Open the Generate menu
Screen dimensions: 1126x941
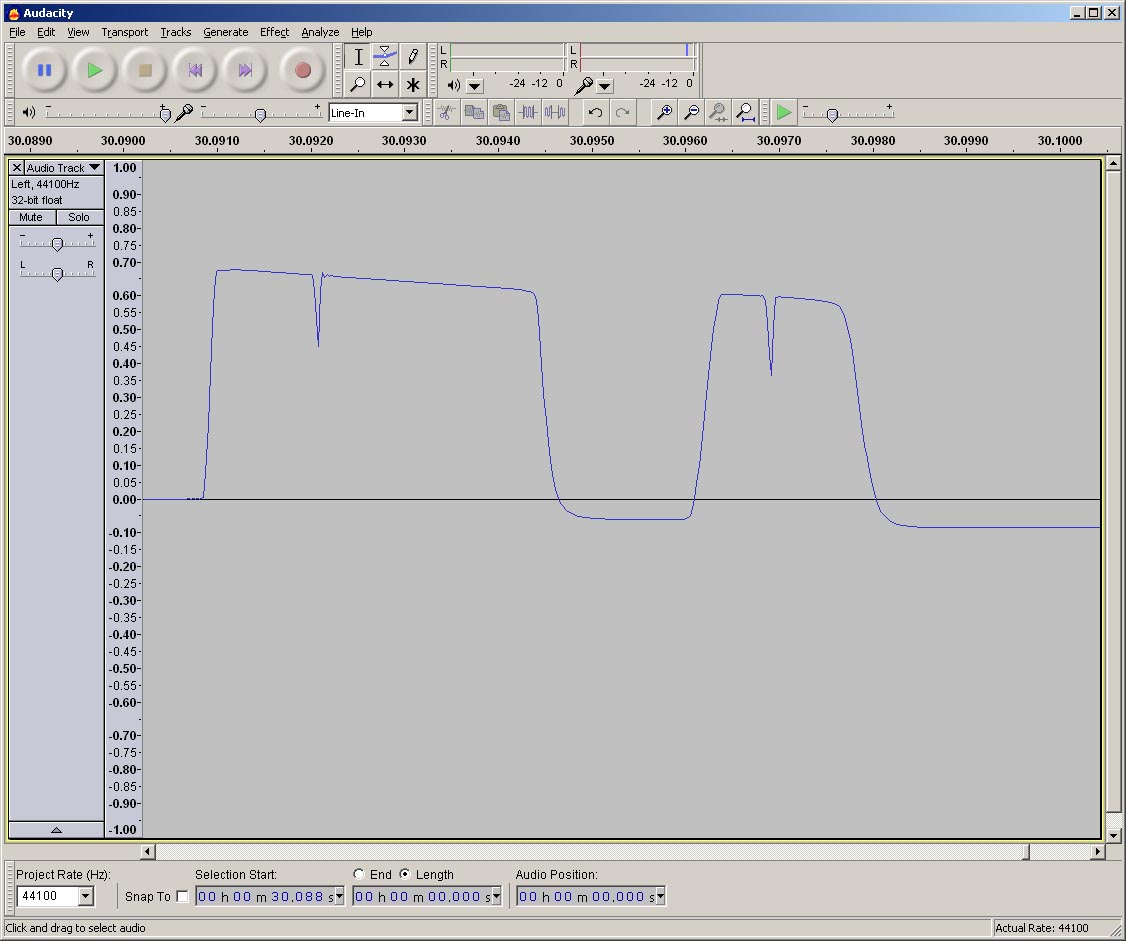point(225,32)
